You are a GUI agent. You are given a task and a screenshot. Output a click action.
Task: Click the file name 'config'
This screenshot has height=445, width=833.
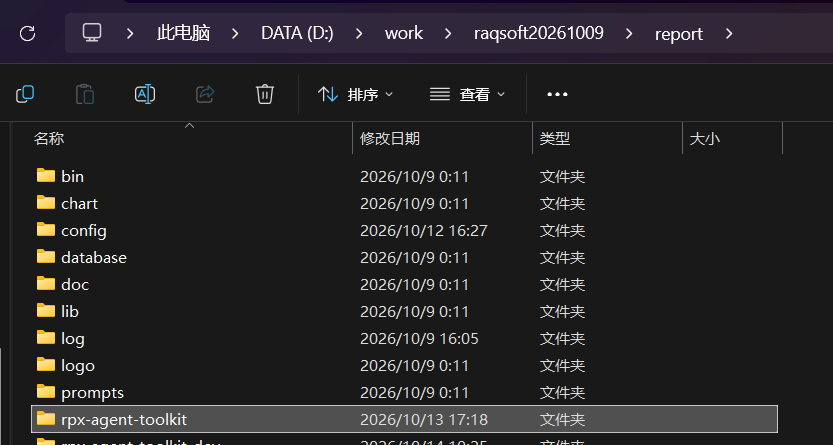click(x=84, y=231)
